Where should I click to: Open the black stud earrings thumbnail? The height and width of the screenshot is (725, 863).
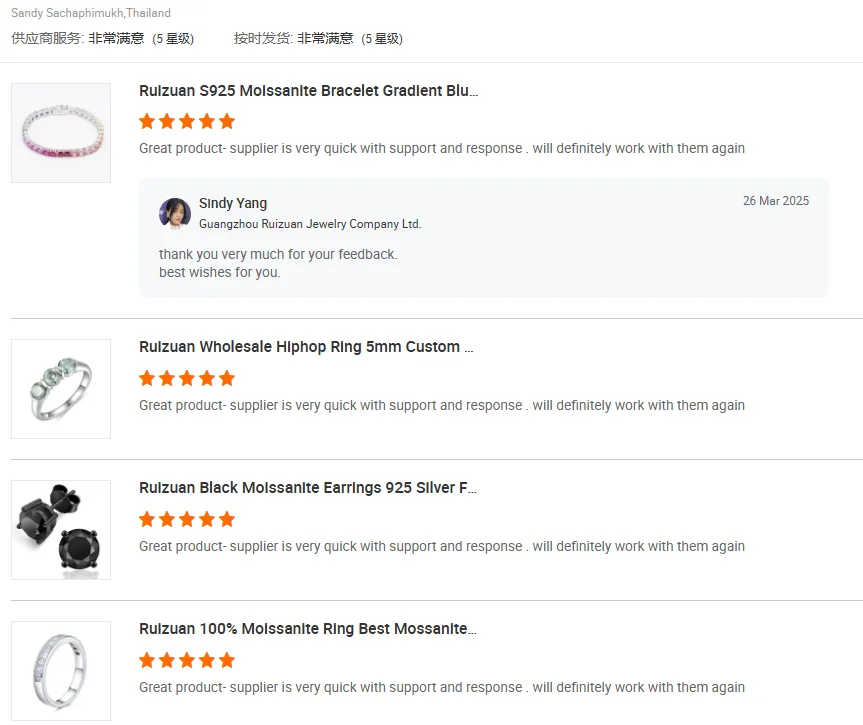[x=61, y=530]
